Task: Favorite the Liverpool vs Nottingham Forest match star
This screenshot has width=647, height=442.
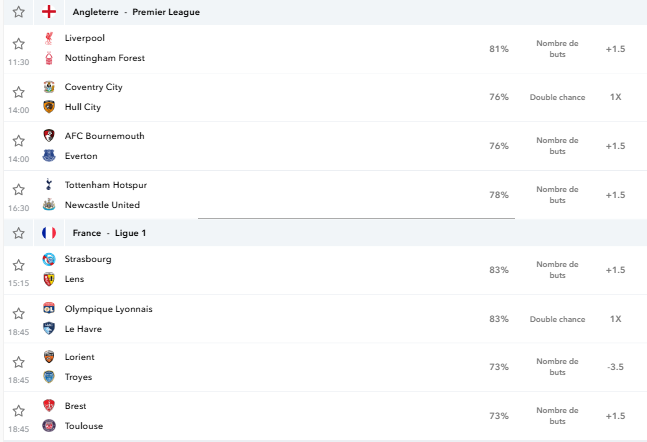Action: pyautogui.click(x=18, y=44)
